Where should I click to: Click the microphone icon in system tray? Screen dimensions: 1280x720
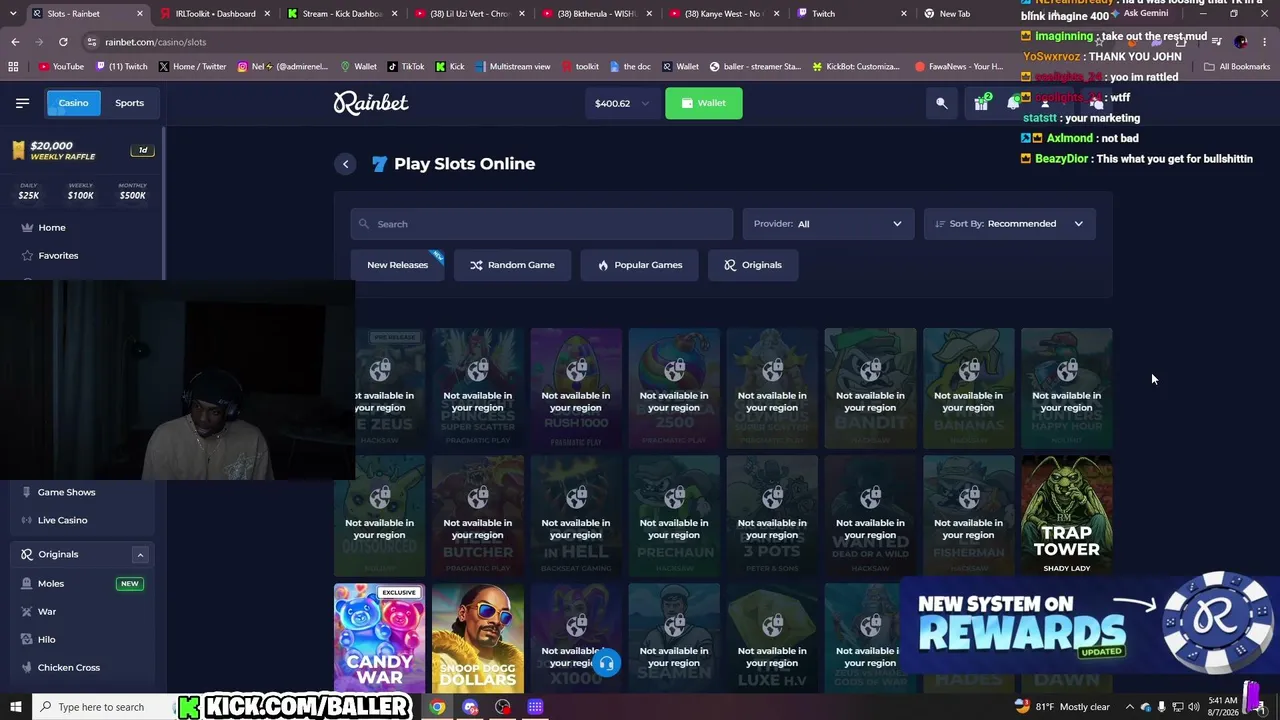click(x=1161, y=707)
